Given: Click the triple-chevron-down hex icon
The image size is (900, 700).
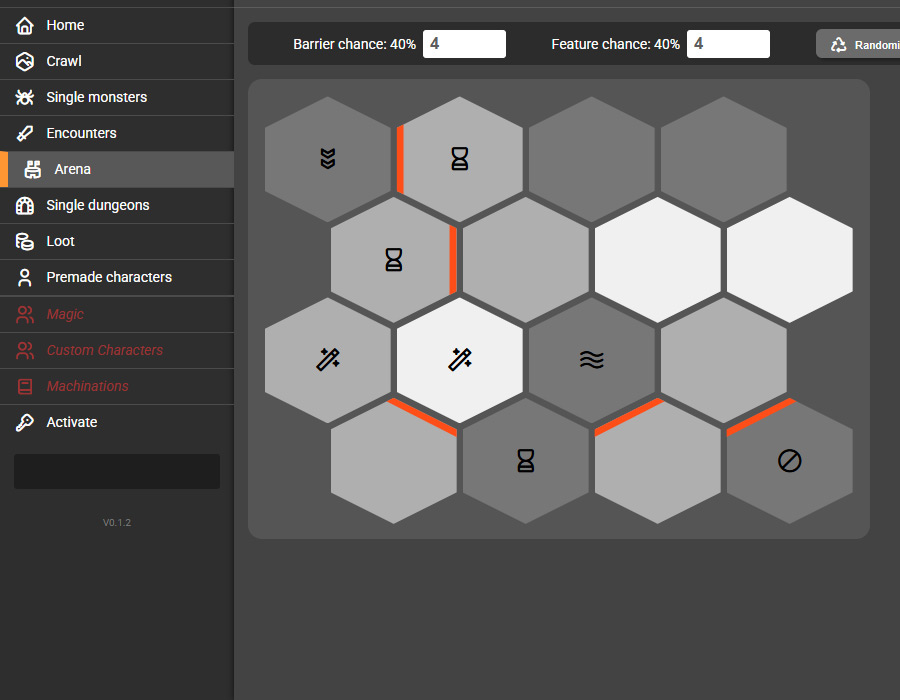Looking at the screenshot, I should click(x=328, y=159).
